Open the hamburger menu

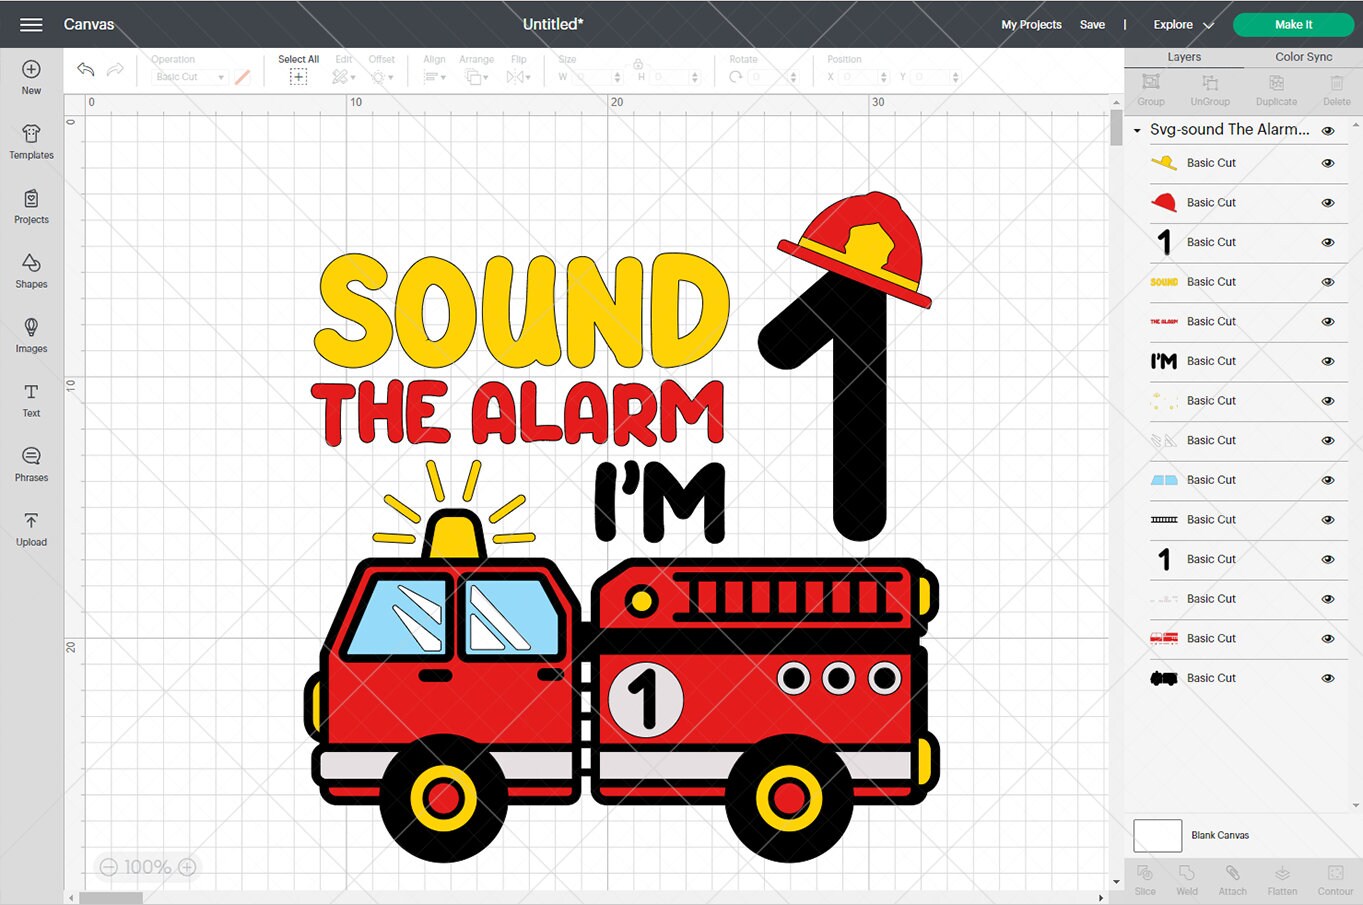click(x=29, y=24)
